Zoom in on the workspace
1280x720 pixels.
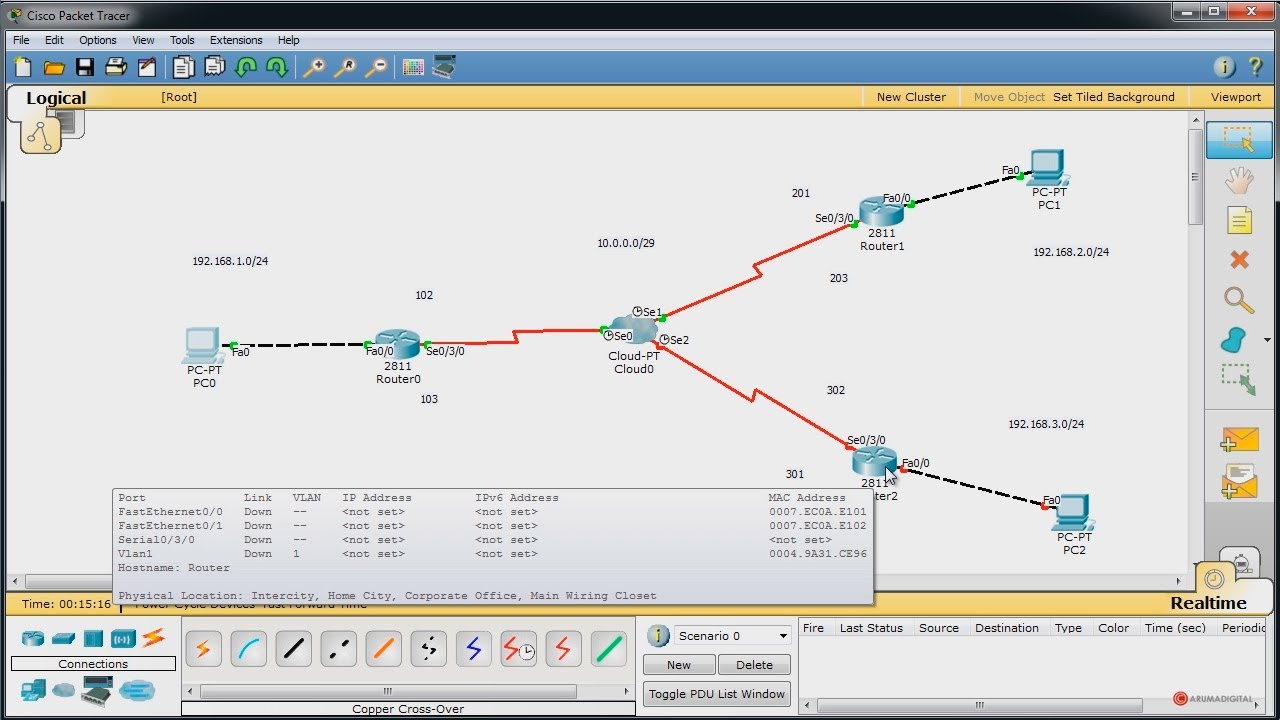(x=314, y=67)
